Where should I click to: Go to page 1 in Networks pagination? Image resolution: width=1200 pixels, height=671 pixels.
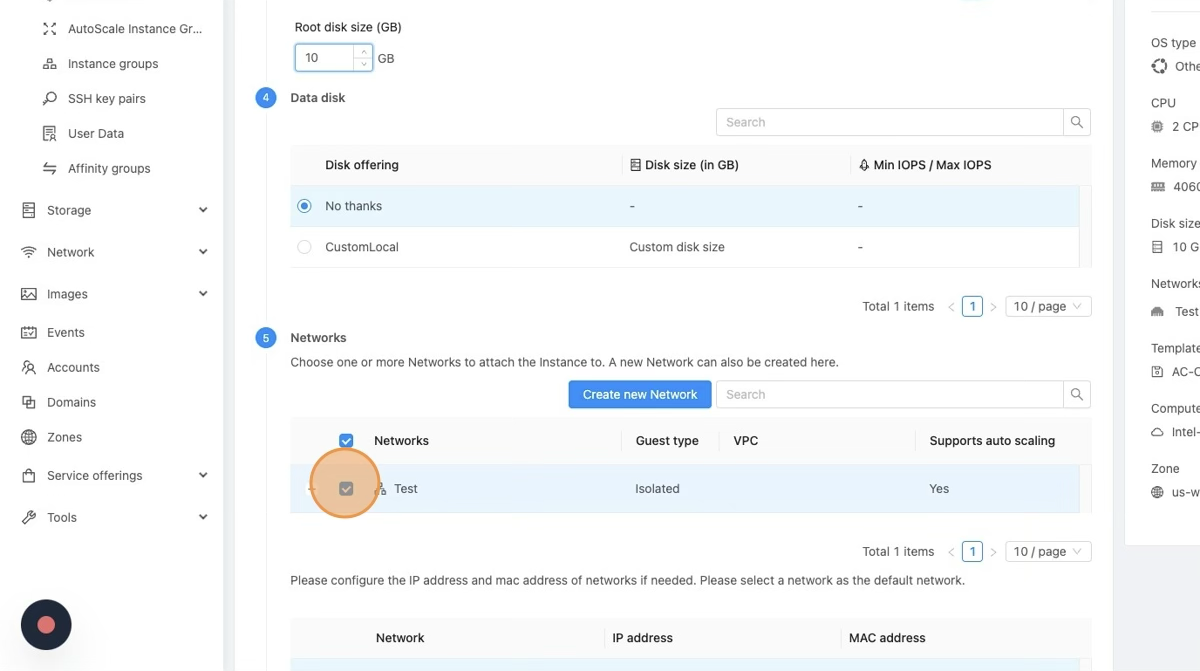(x=972, y=552)
